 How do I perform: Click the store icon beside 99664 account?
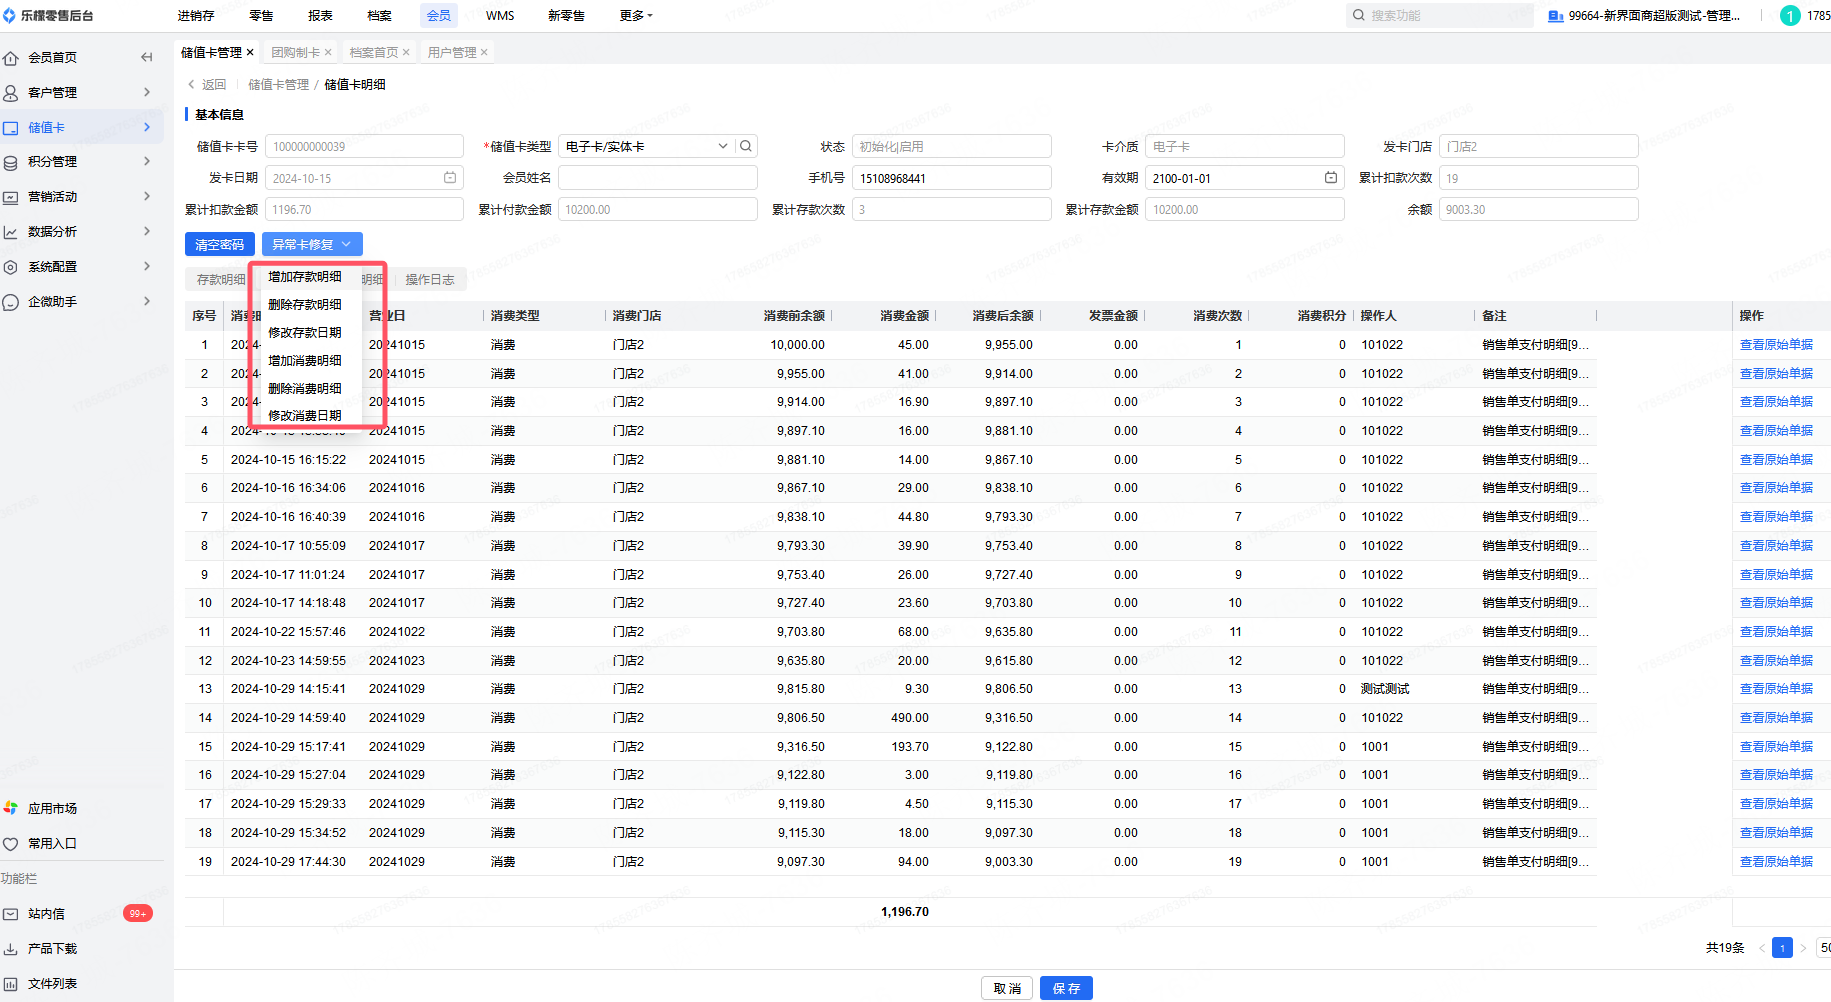1555,16
